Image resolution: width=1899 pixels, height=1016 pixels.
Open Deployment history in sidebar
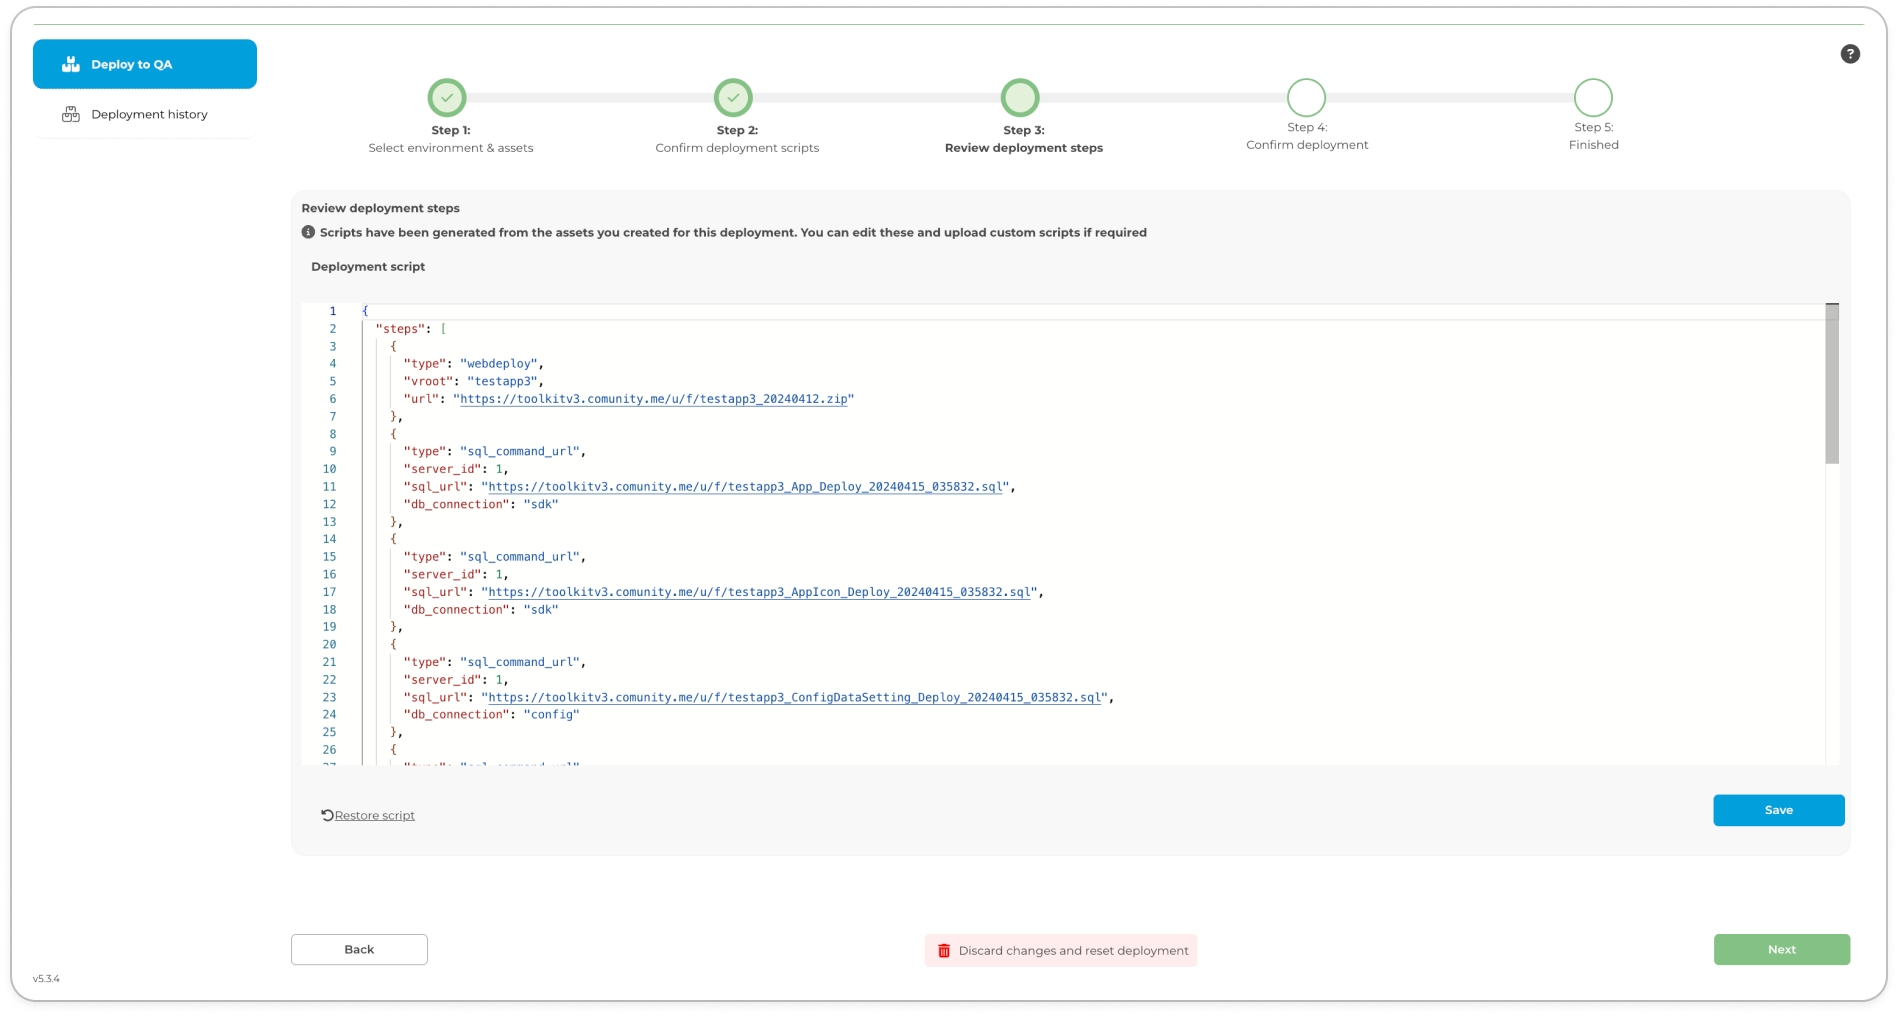coord(149,115)
